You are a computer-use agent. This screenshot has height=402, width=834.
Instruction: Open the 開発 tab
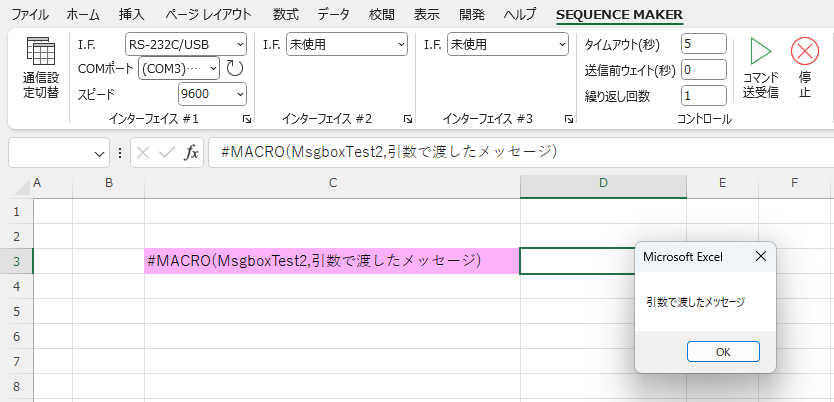pyautogui.click(x=472, y=14)
